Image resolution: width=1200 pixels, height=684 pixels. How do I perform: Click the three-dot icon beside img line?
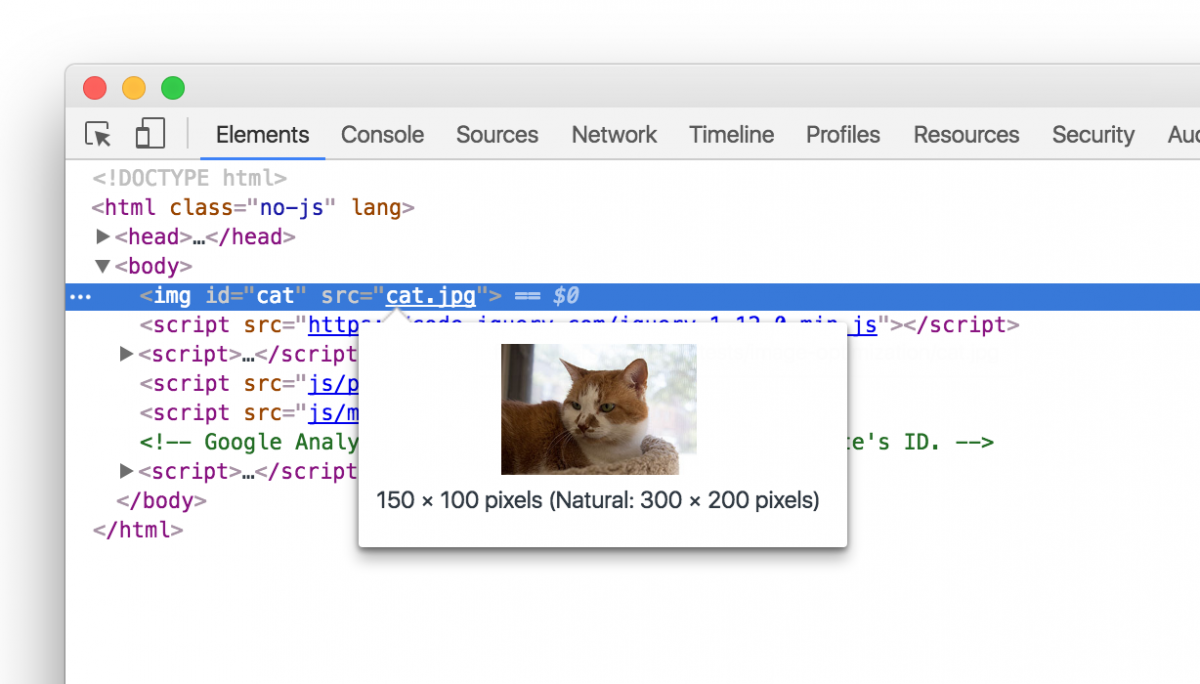click(79, 297)
